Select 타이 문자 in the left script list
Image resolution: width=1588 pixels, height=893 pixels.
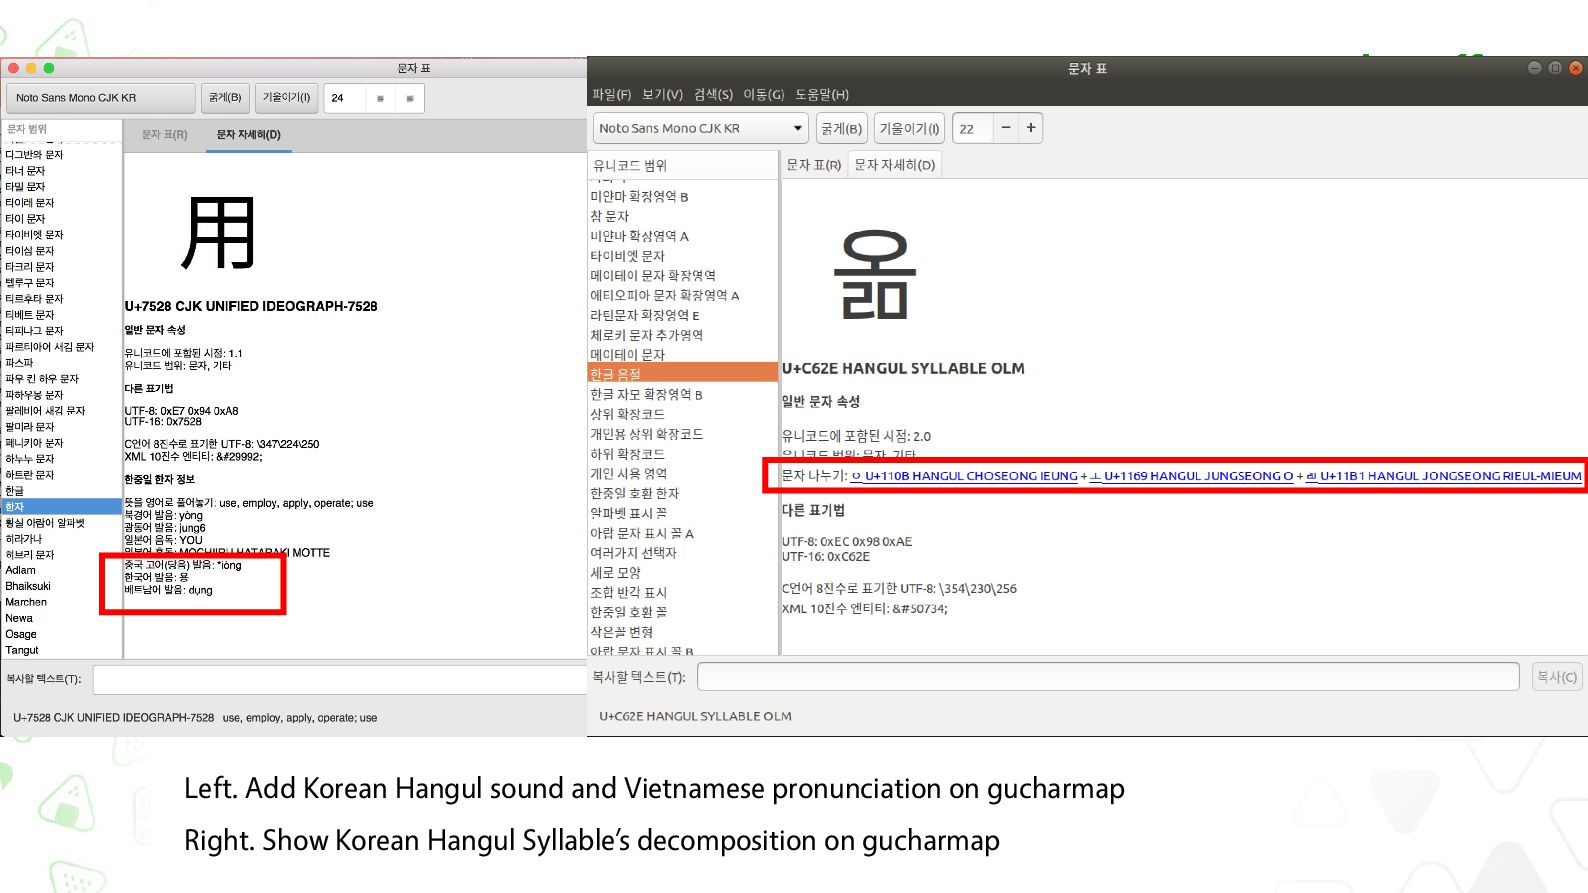click(x=61, y=219)
